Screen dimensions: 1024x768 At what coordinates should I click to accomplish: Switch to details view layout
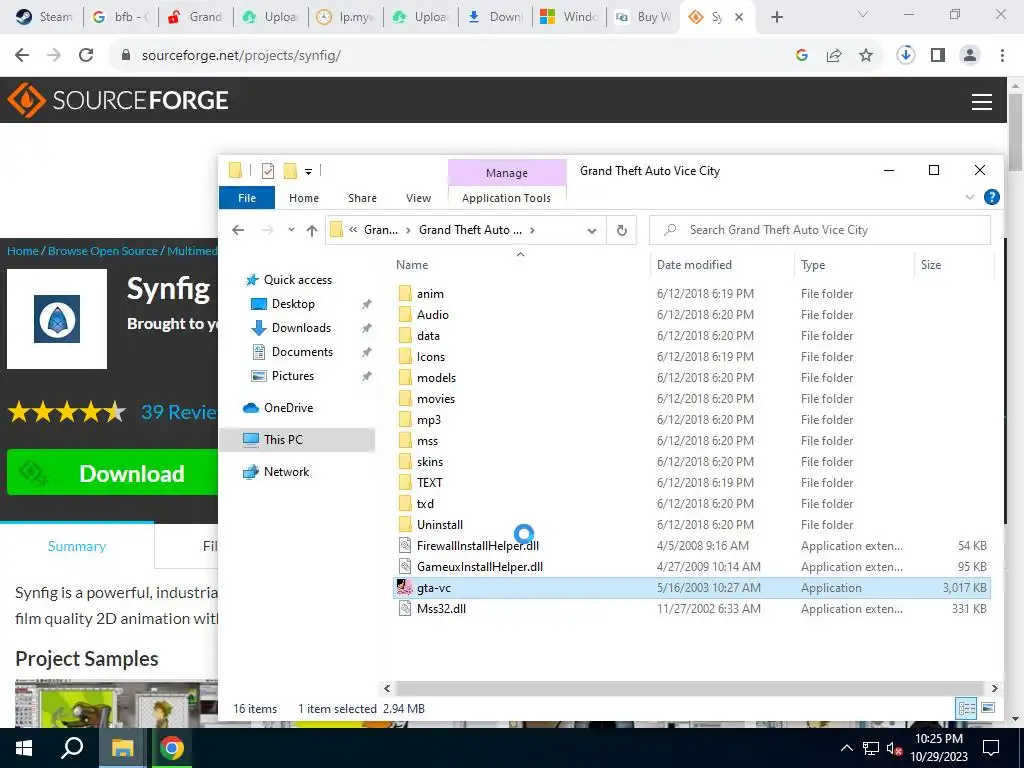(967, 708)
